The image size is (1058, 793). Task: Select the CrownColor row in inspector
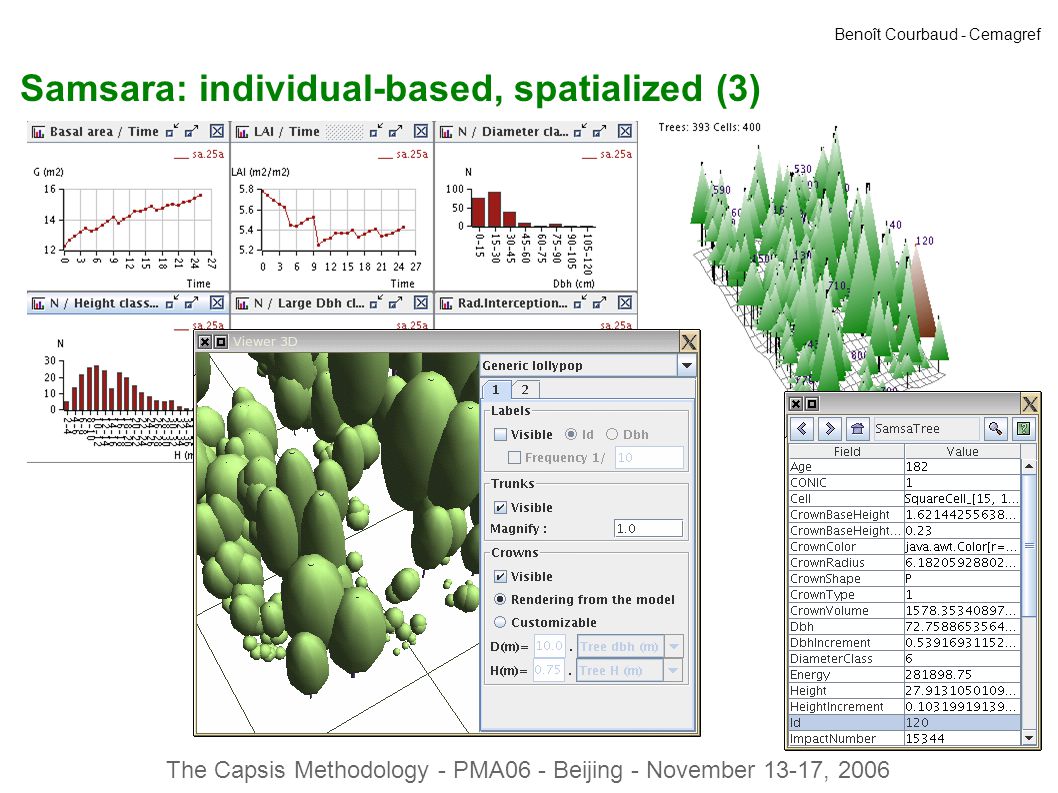coord(905,547)
